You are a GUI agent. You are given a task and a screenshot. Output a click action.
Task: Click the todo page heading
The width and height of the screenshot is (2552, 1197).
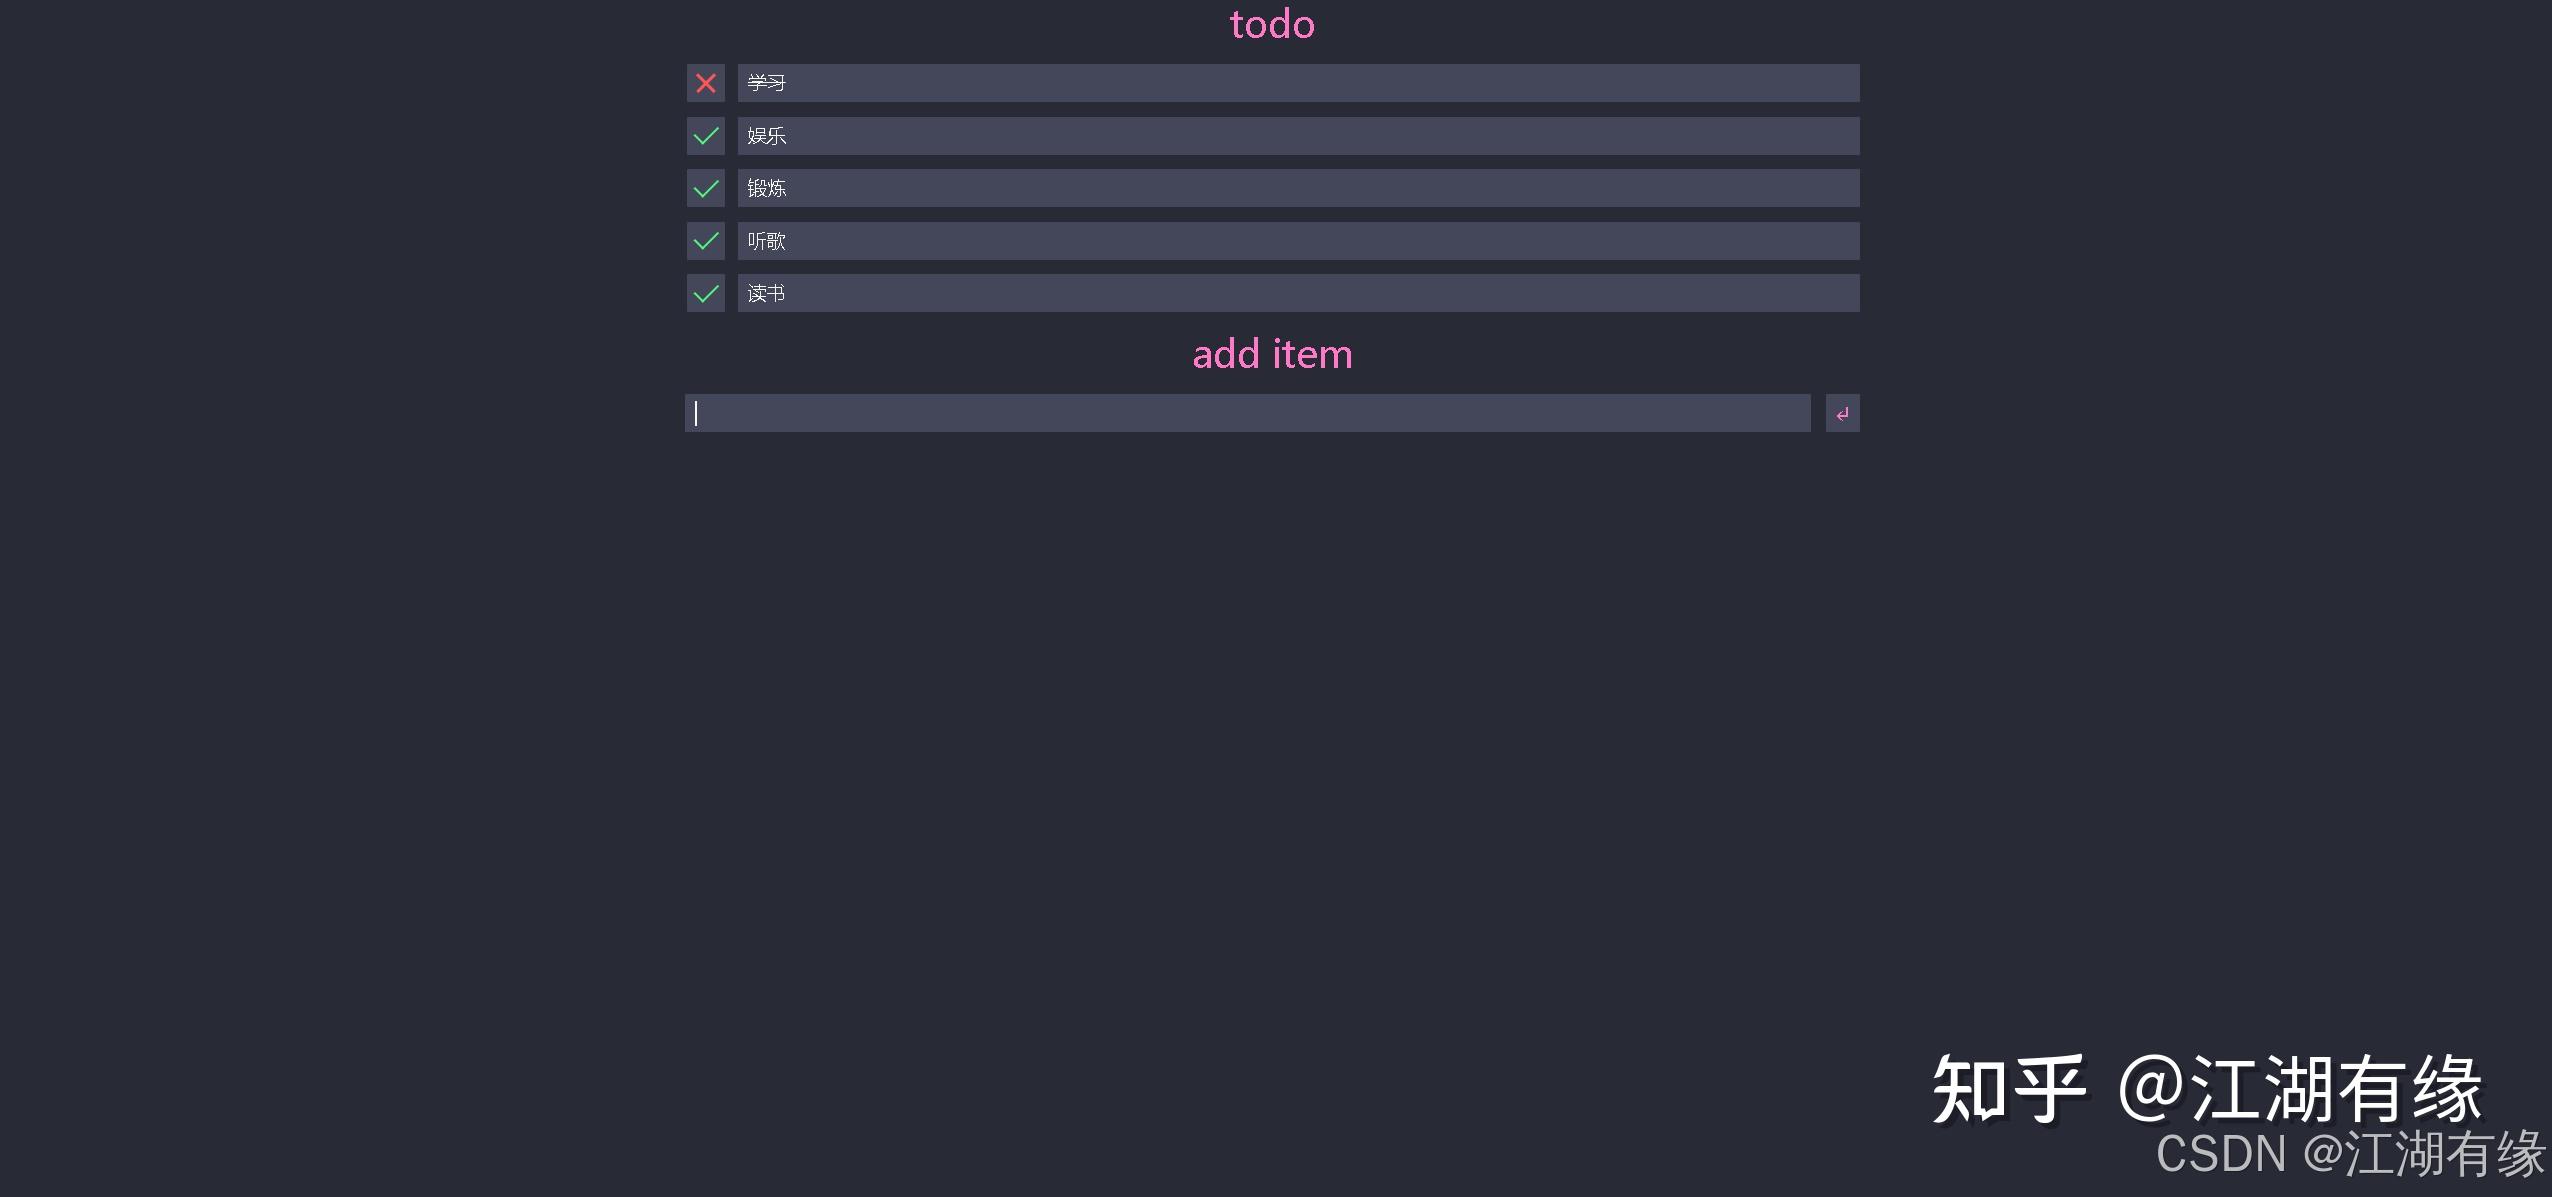tap(1272, 23)
